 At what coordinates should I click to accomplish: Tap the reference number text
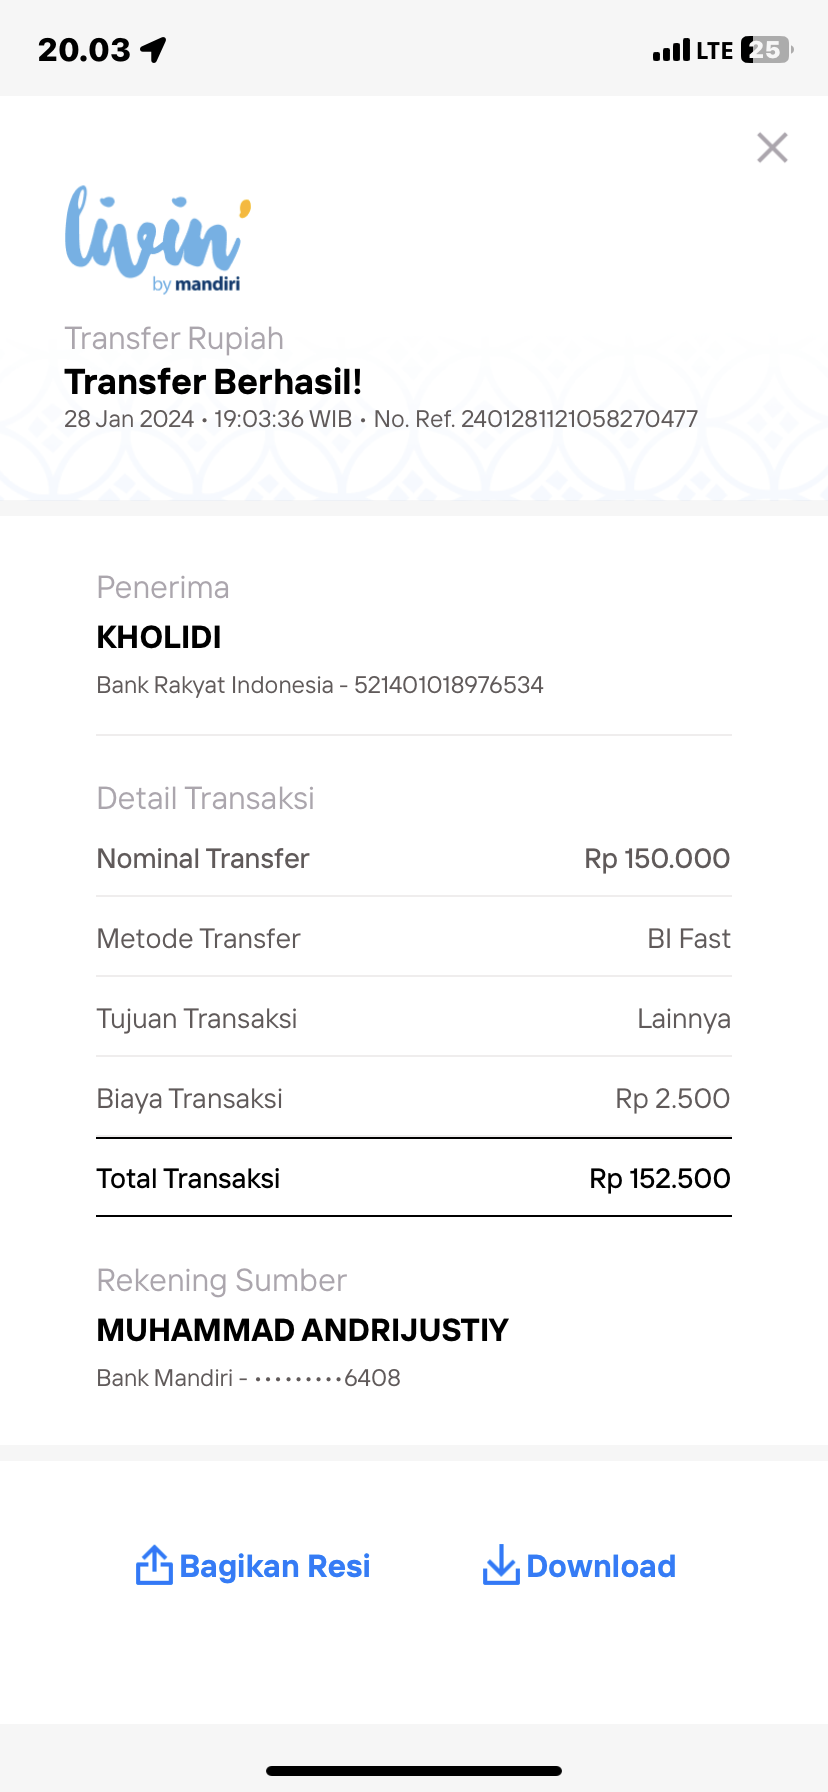point(536,419)
